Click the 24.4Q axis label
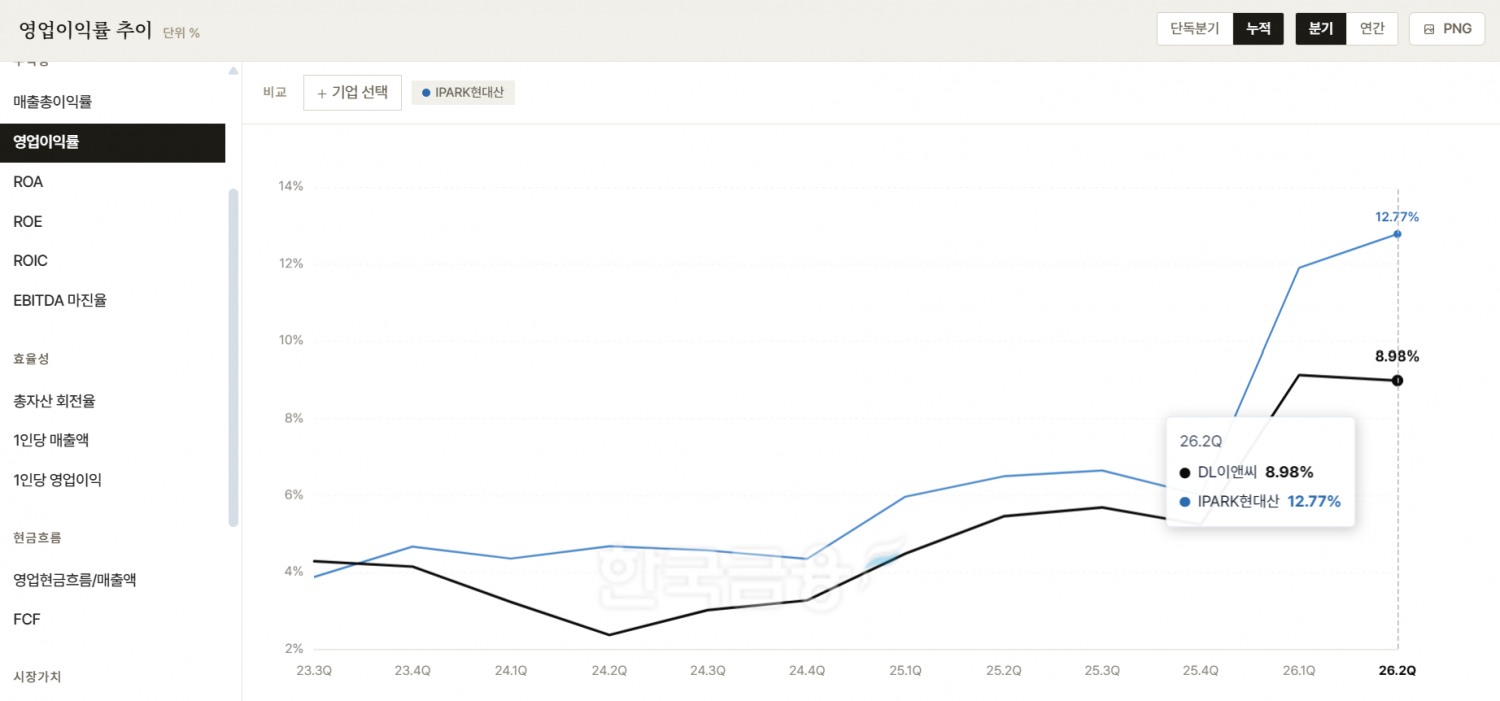 pos(806,671)
